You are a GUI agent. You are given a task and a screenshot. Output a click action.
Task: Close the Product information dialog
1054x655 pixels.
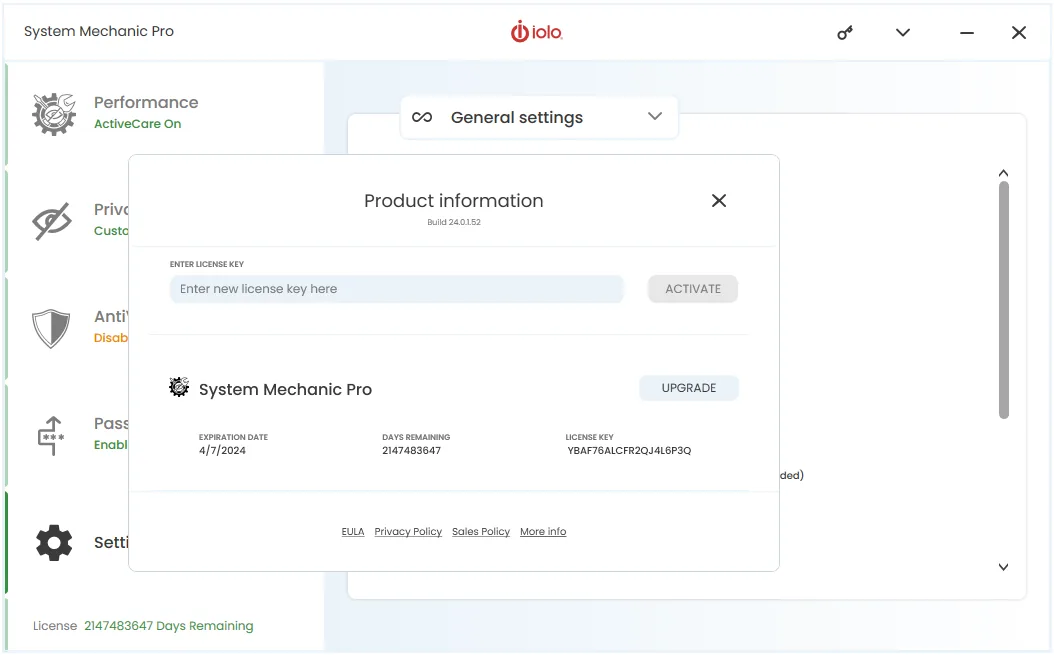tap(719, 200)
